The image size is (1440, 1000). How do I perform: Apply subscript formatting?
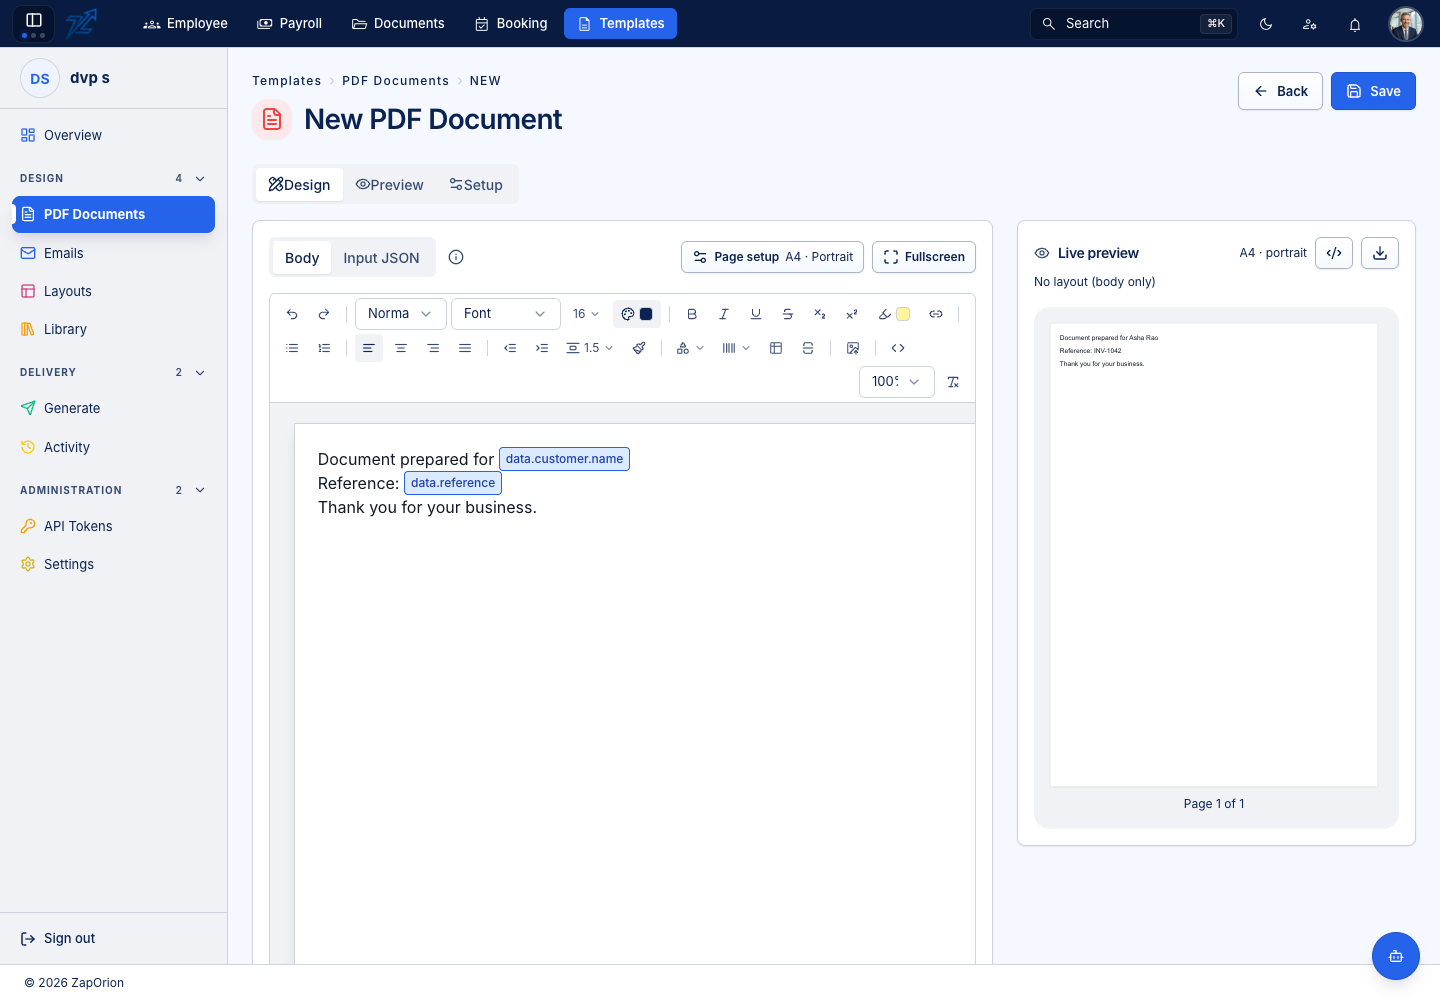pyautogui.click(x=820, y=314)
